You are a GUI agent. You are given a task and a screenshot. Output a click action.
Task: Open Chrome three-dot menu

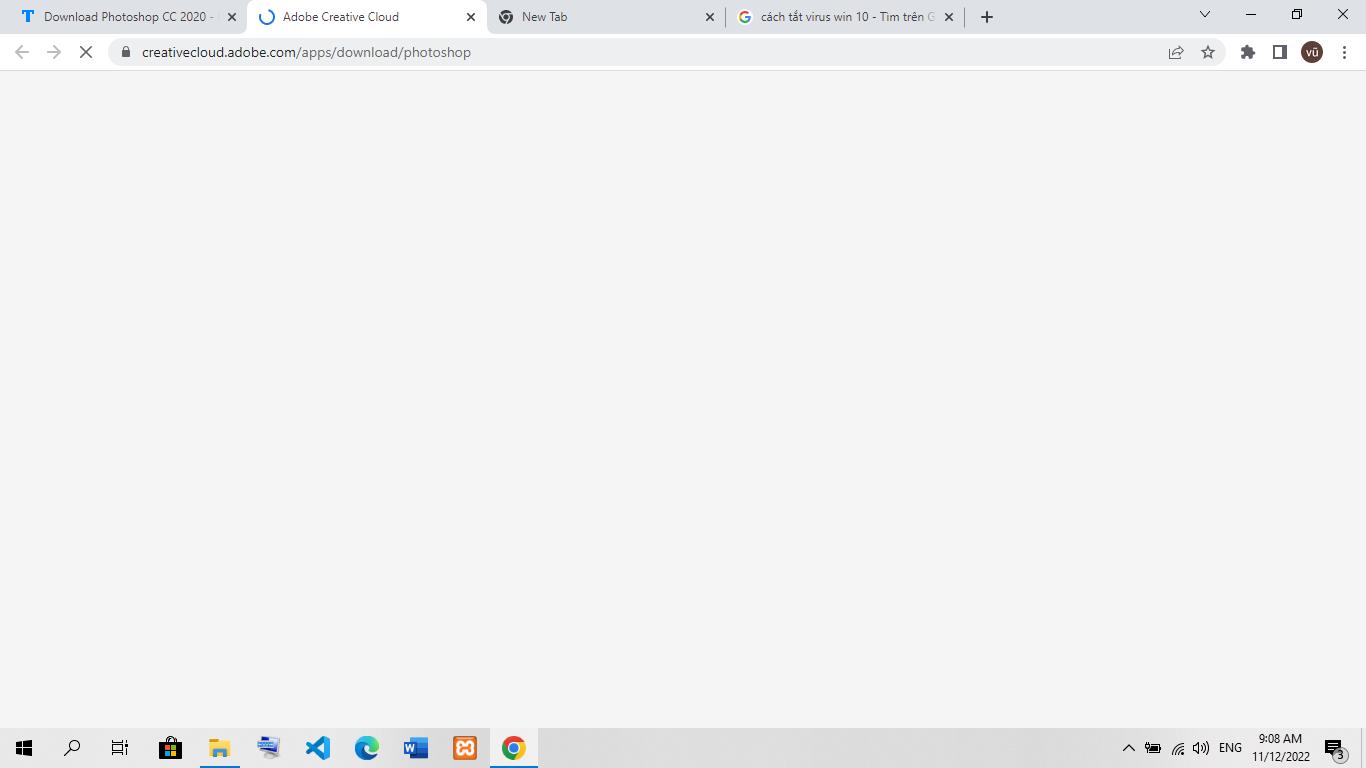point(1345,52)
